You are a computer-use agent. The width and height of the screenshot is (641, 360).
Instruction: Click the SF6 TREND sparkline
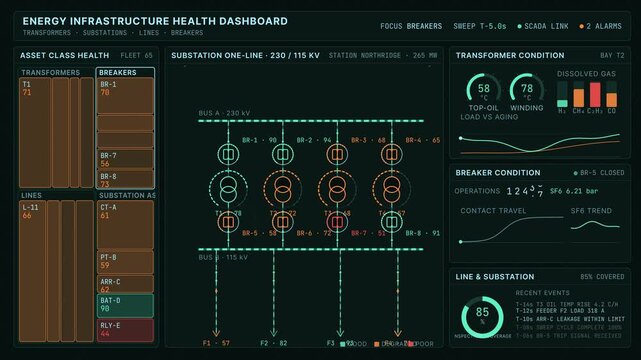click(x=595, y=225)
